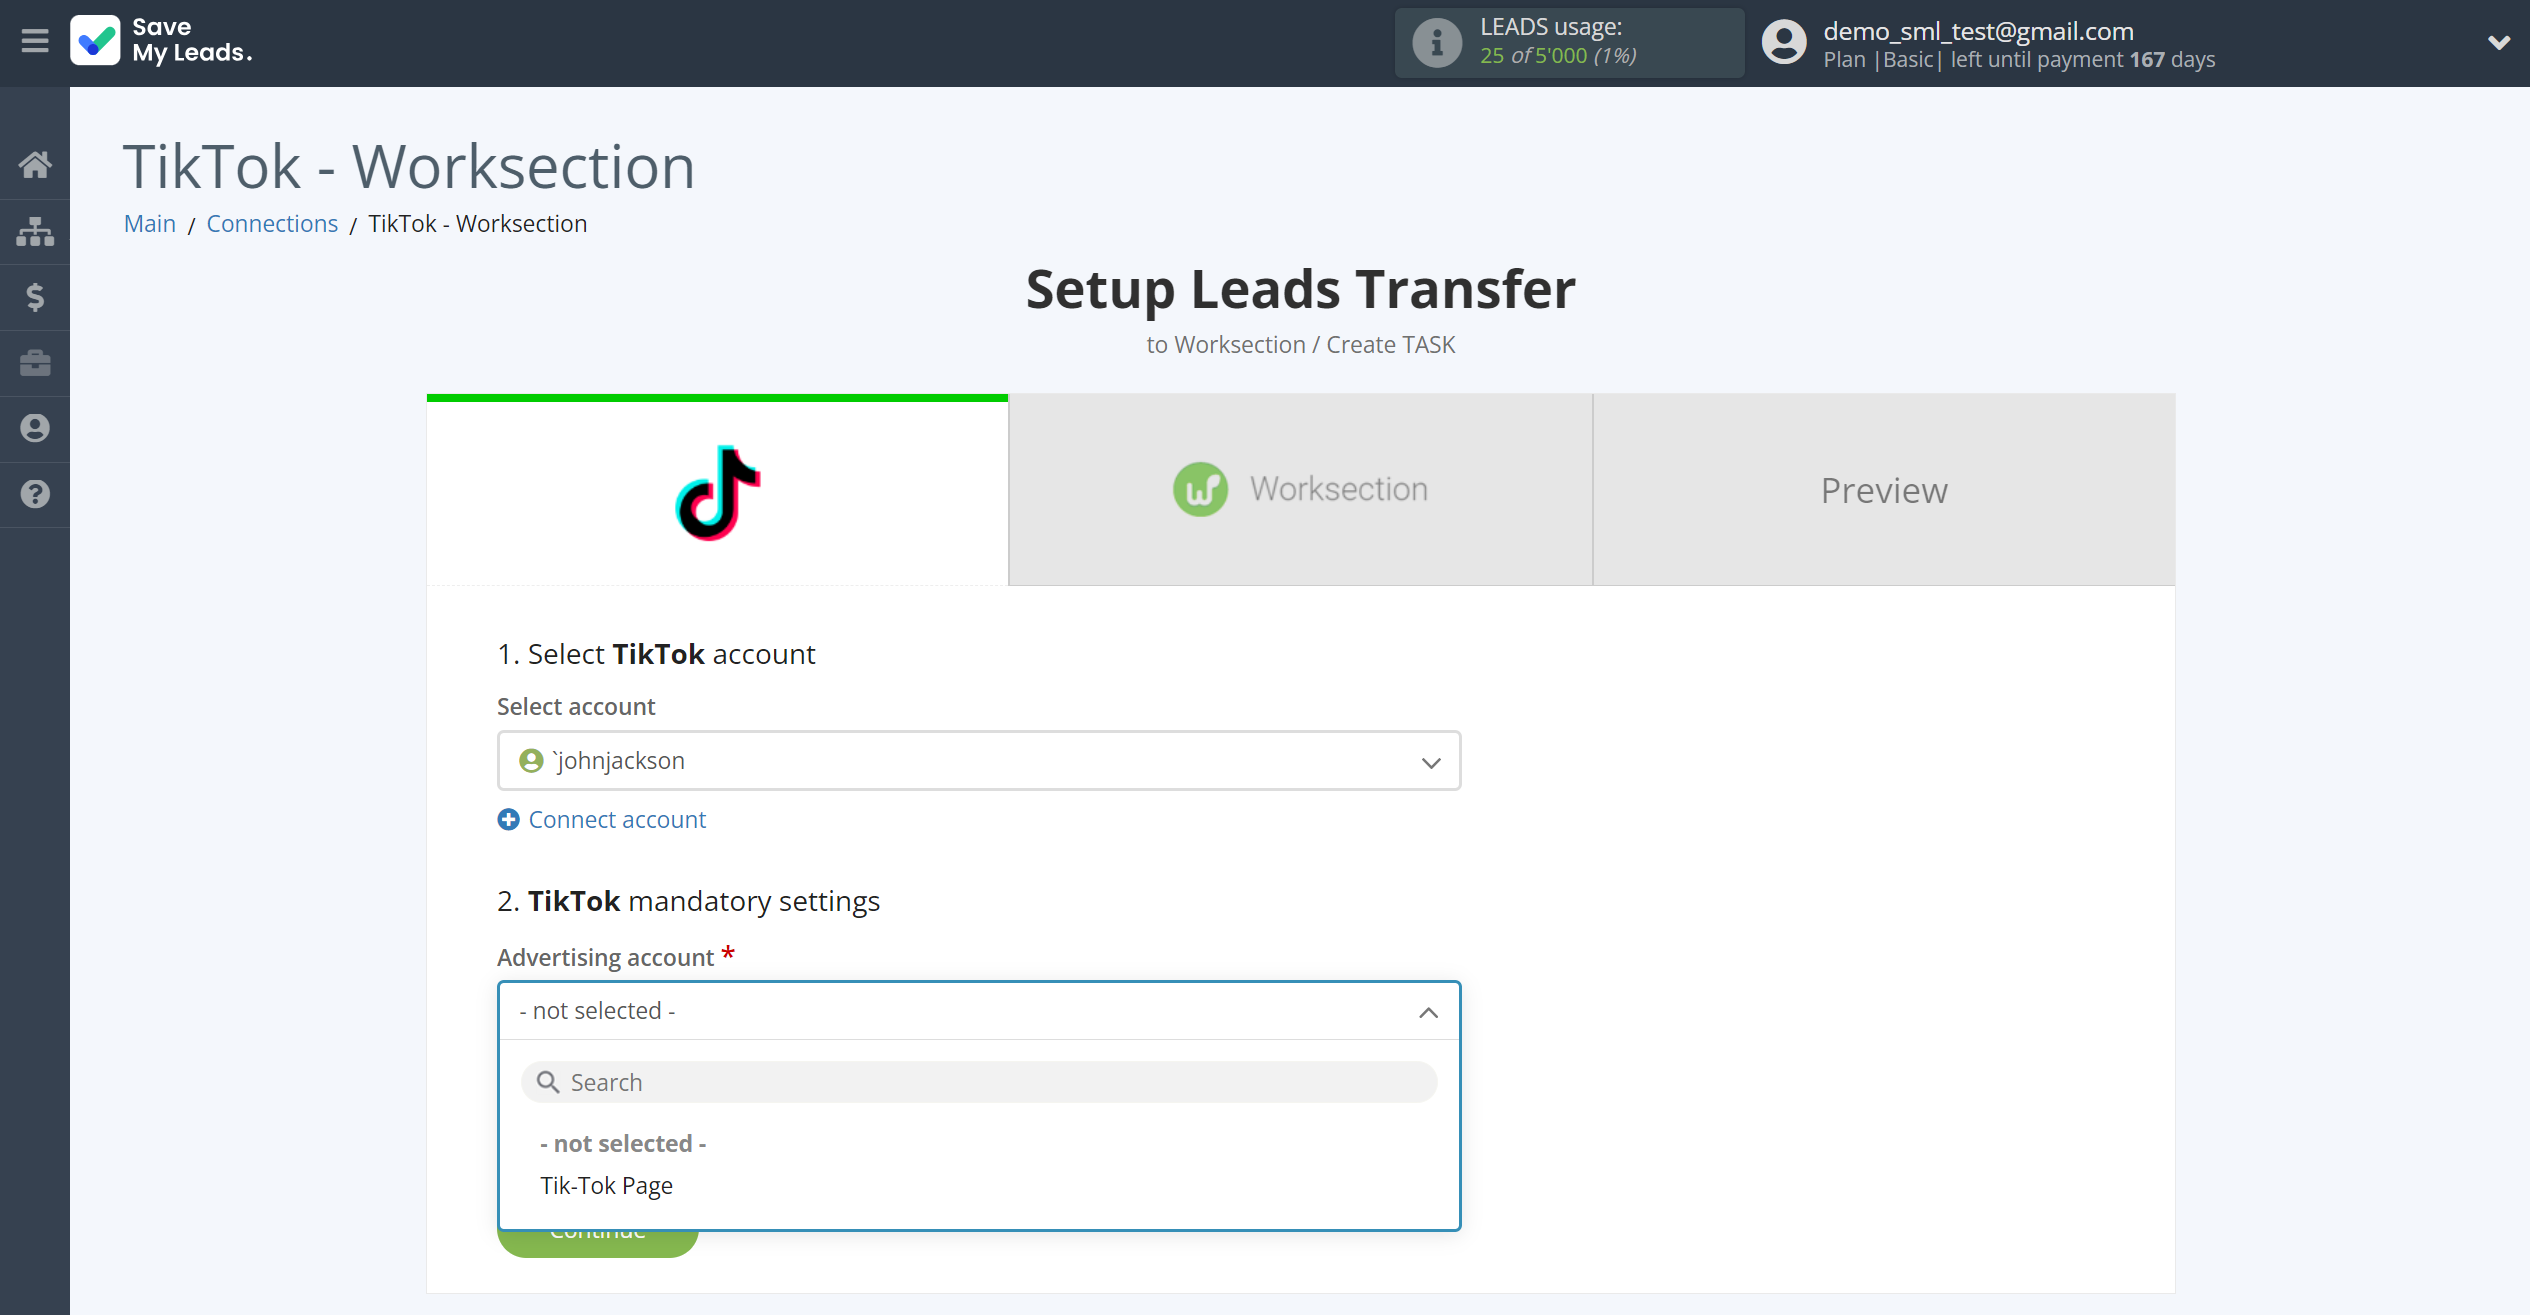2530x1315 pixels.
Task: Click the Worksection logo icon tab
Action: tap(1200, 489)
